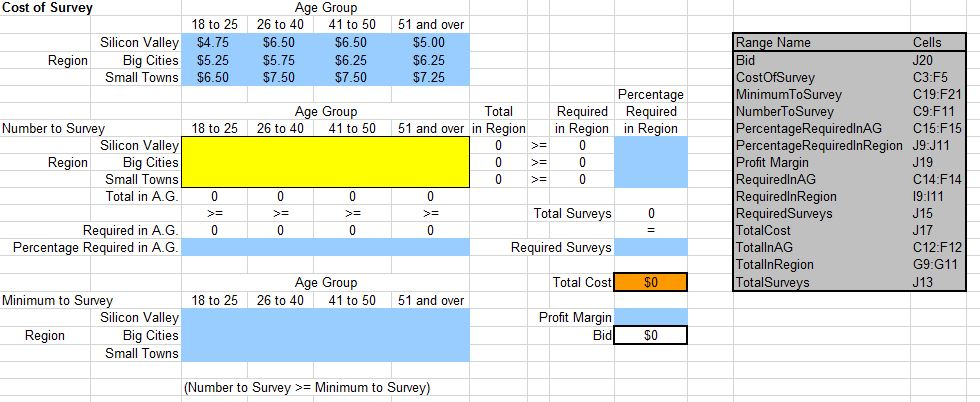
Task: Select the CostOfSurvey range name entry
Action: pos(775,77)
